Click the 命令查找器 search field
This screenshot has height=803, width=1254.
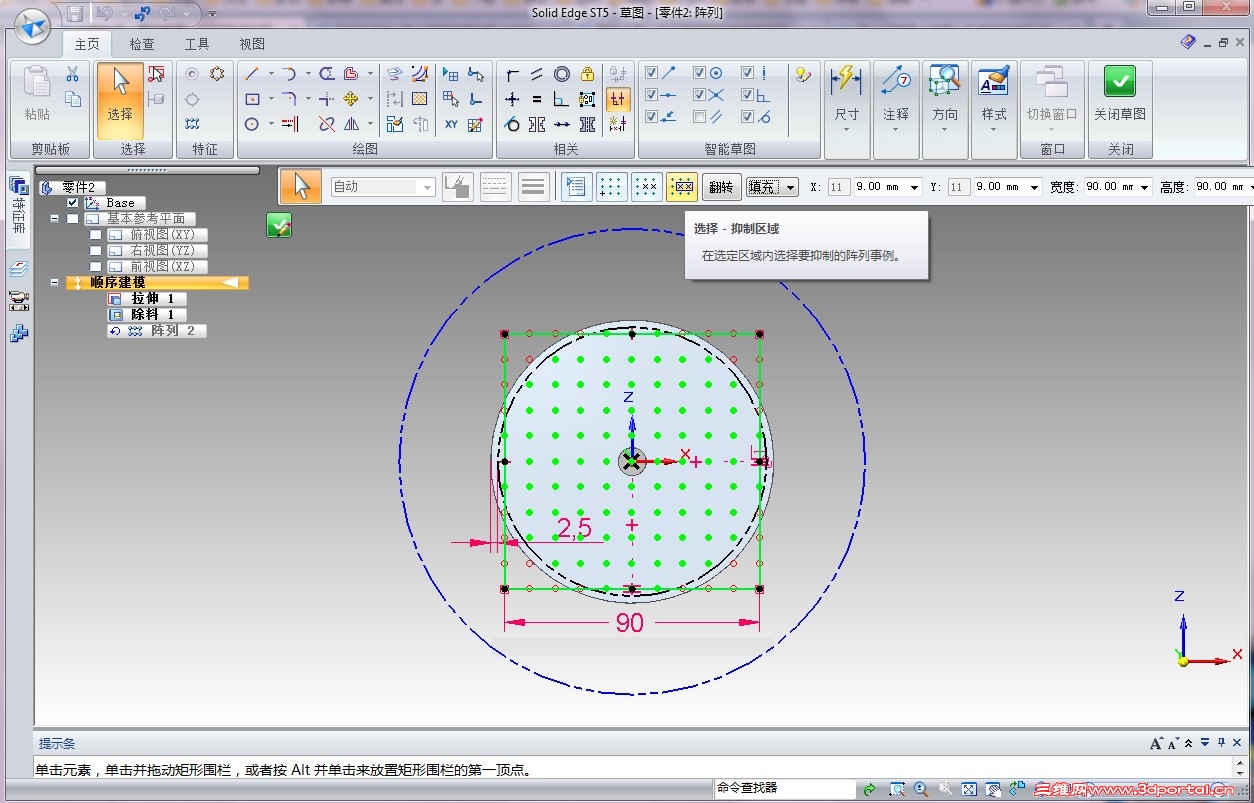785,788
